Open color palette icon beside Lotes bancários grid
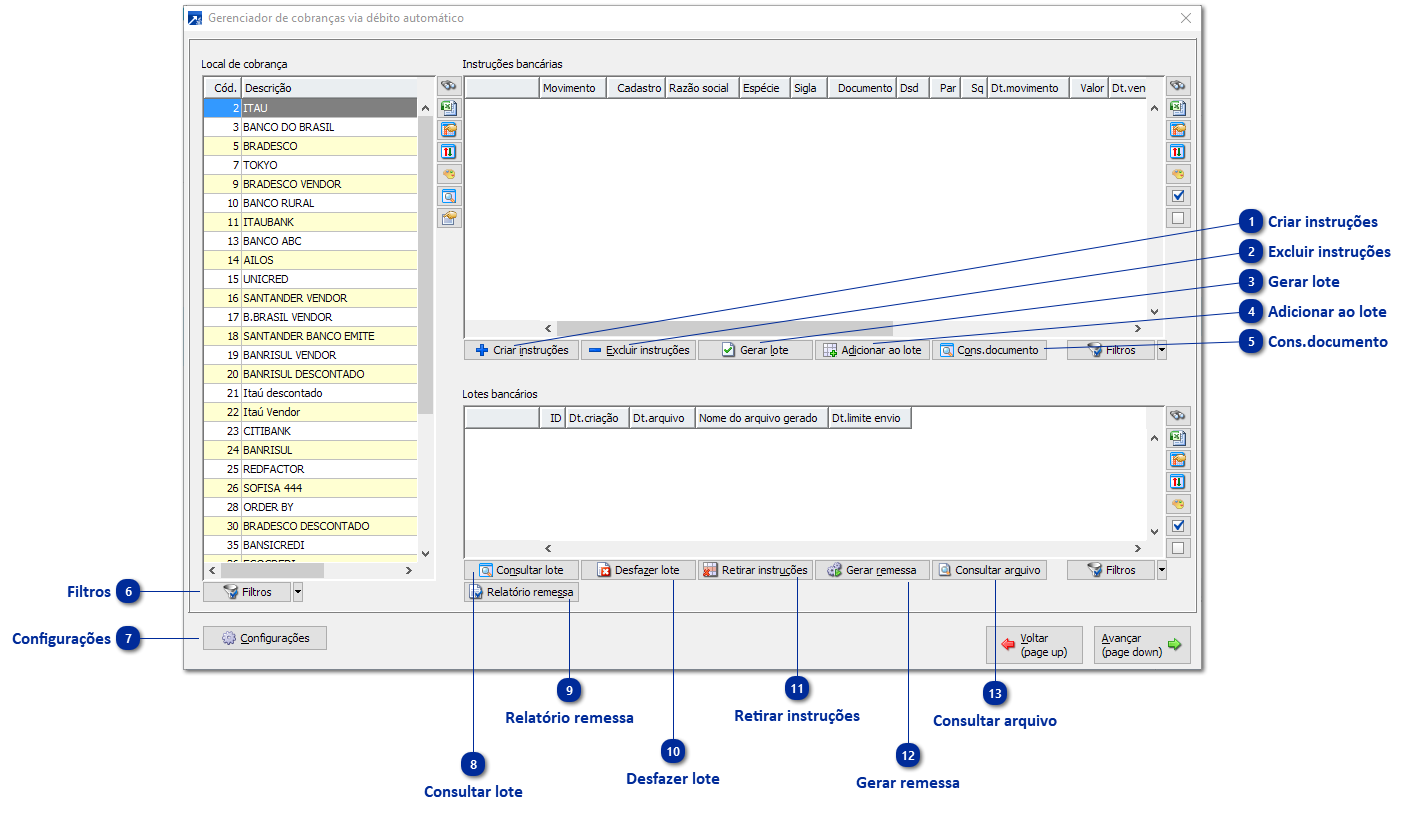The width and height of the screenshot is (1407, 818). coord(1178,504)
